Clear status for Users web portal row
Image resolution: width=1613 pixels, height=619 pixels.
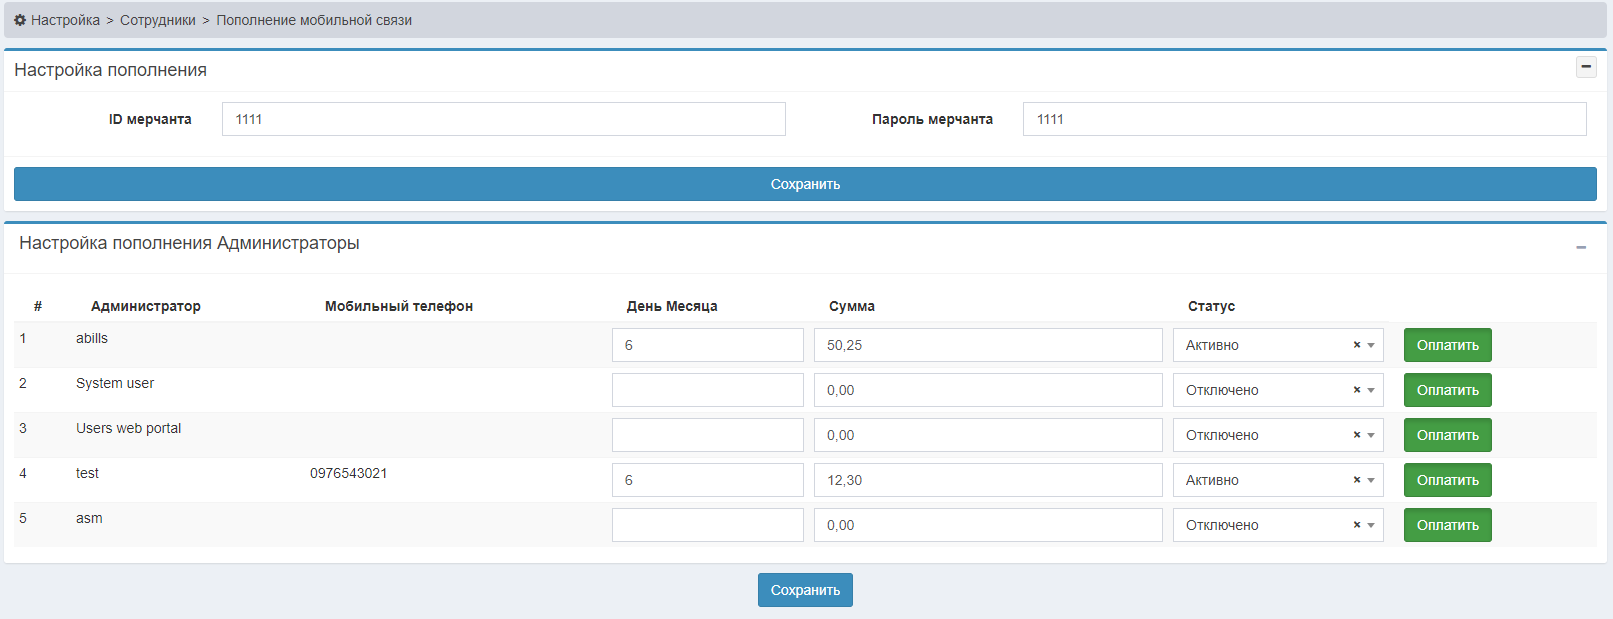[x=1357, y=435]
